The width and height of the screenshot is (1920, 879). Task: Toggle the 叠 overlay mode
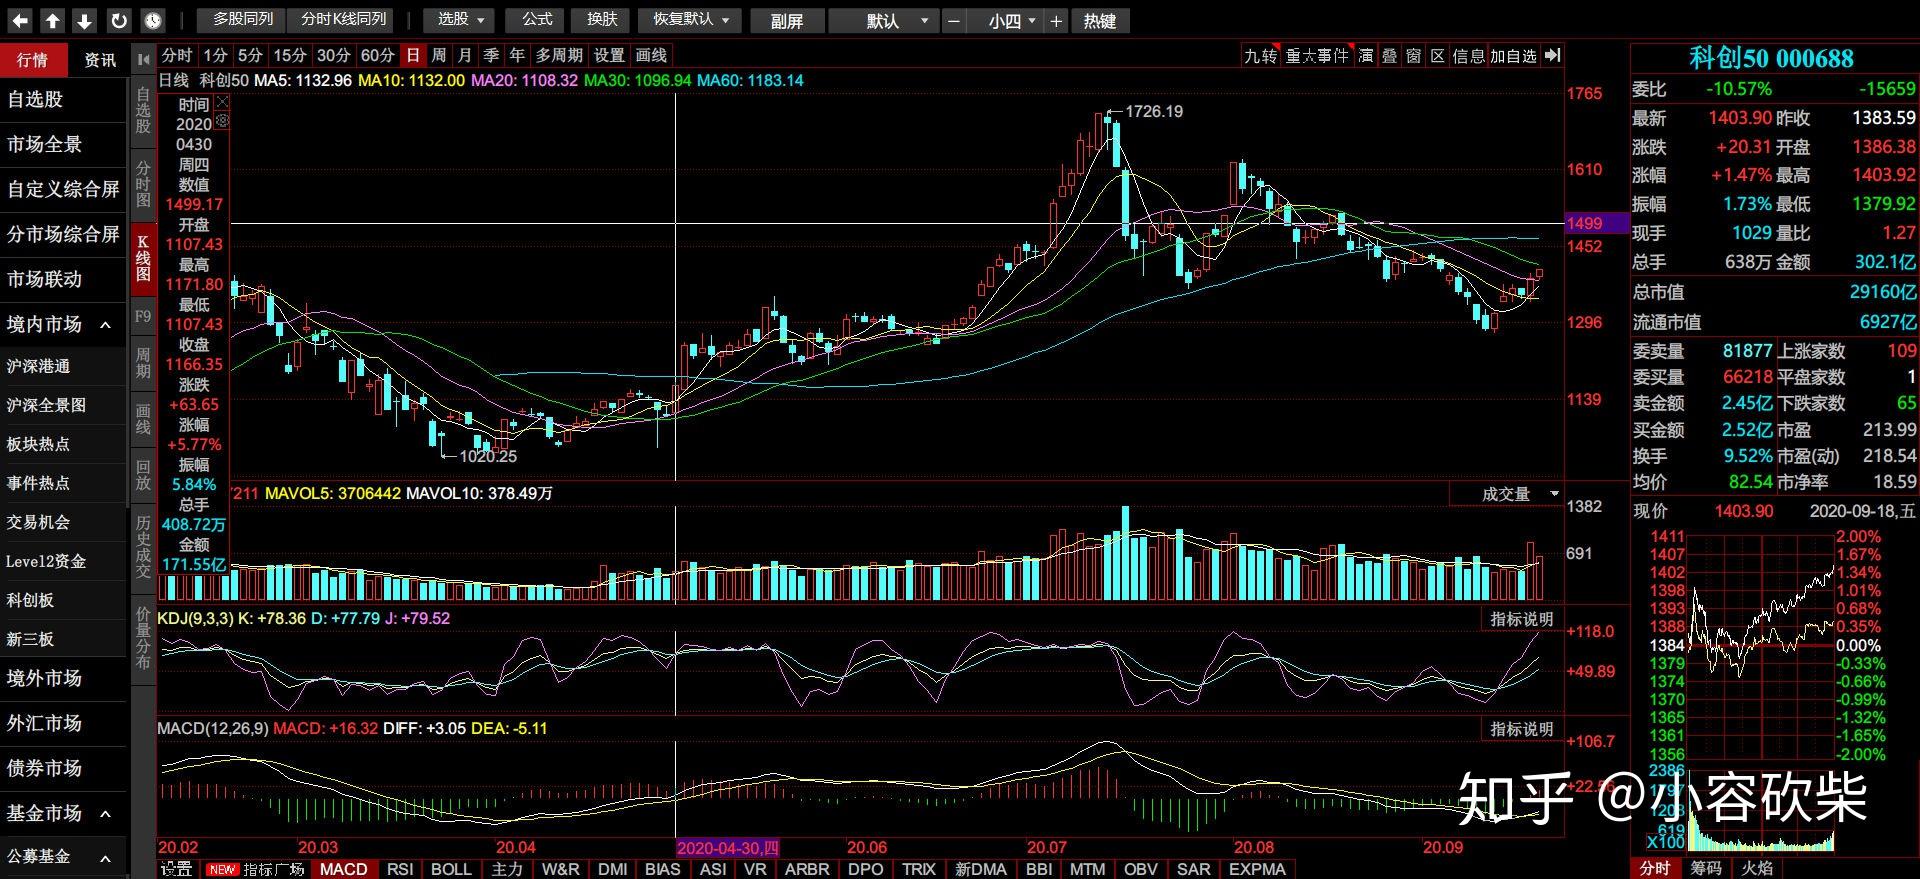tap(1390, 56)
